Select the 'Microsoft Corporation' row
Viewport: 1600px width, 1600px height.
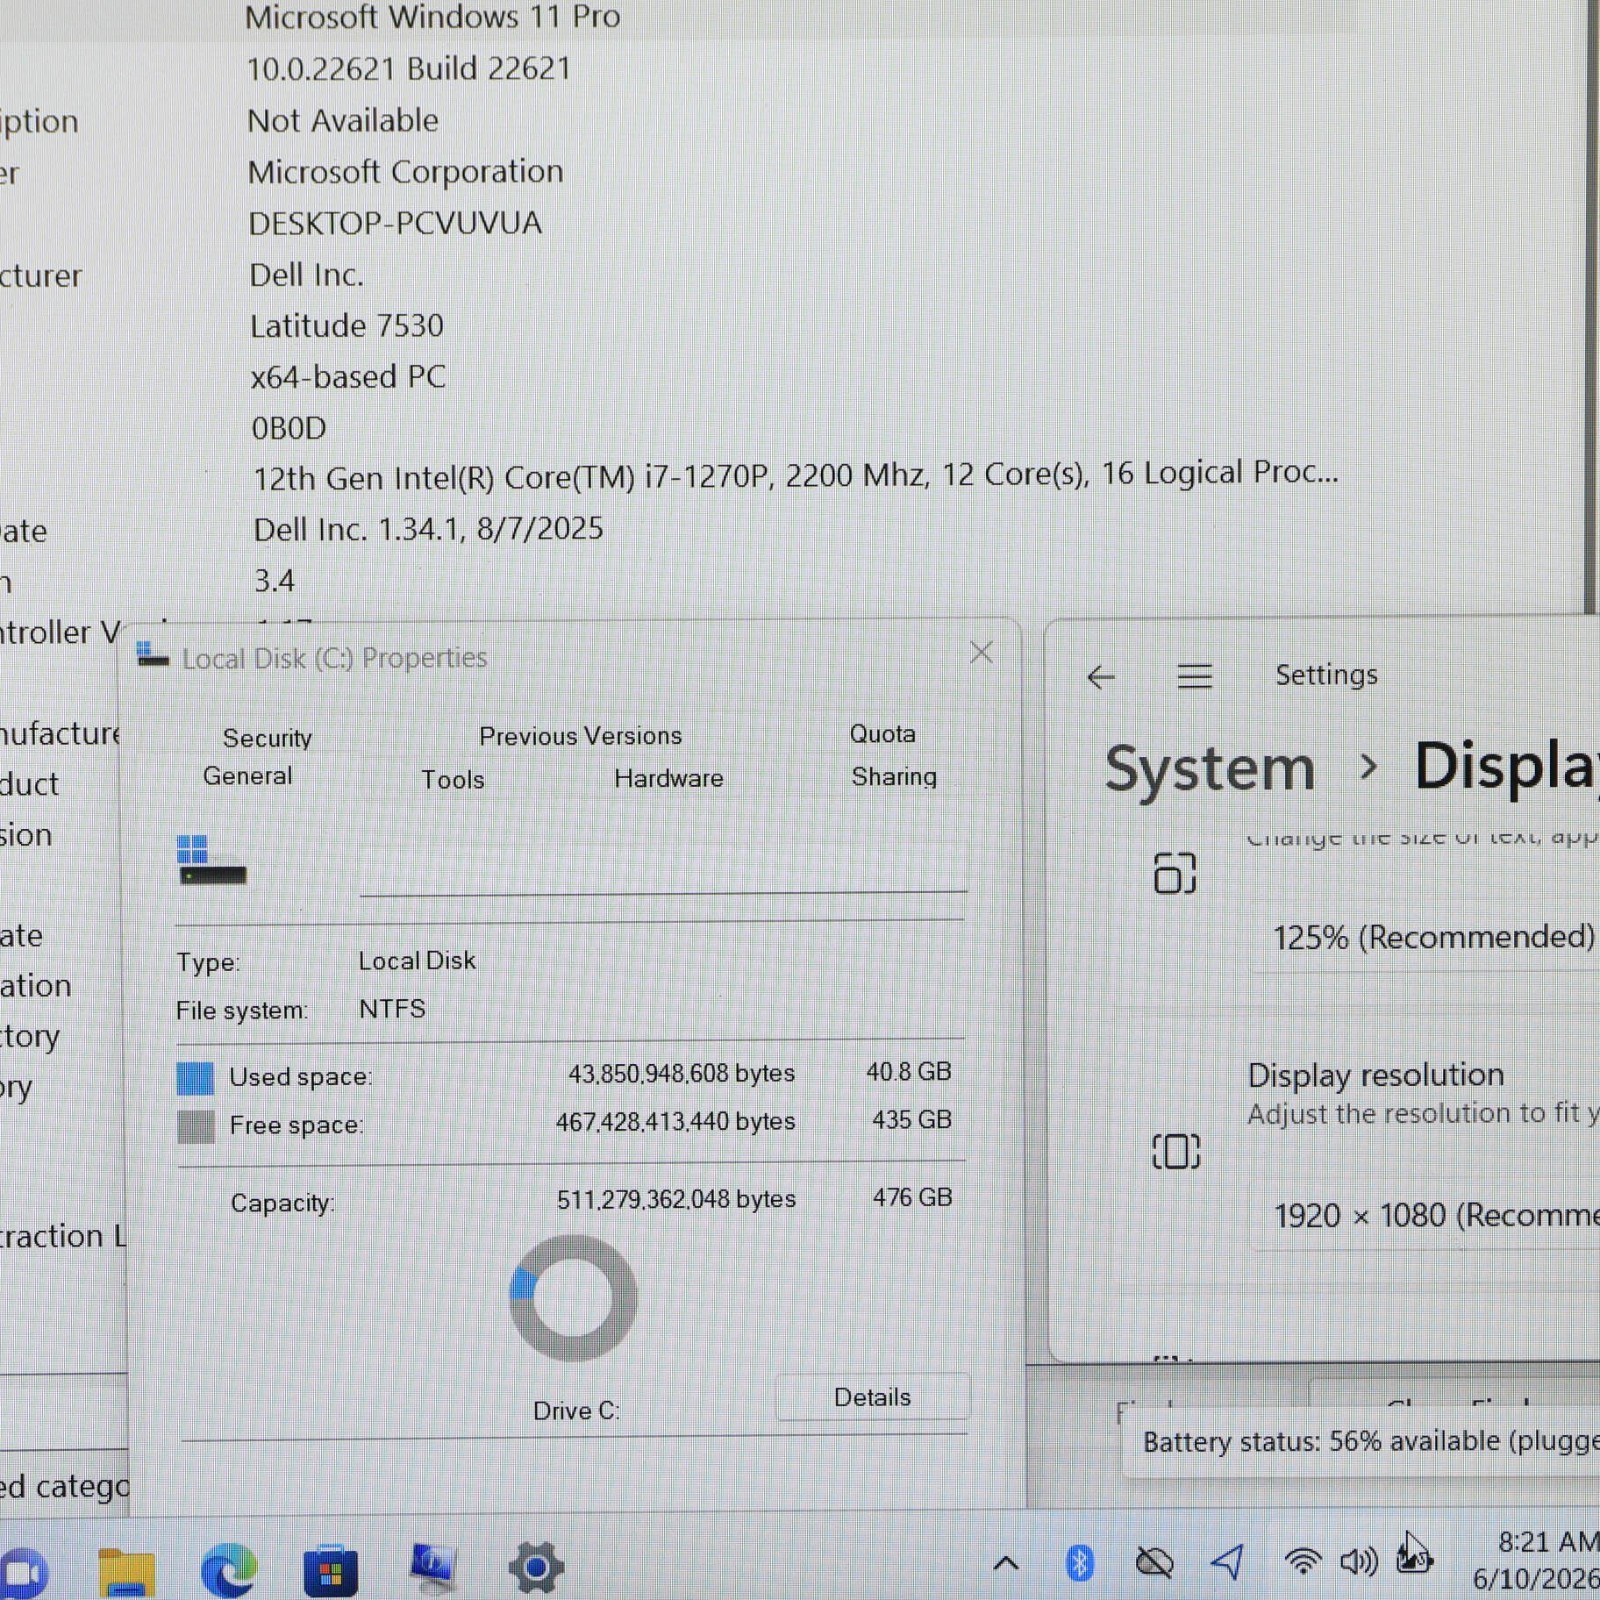pyautogui.click(x=405, y=172)
